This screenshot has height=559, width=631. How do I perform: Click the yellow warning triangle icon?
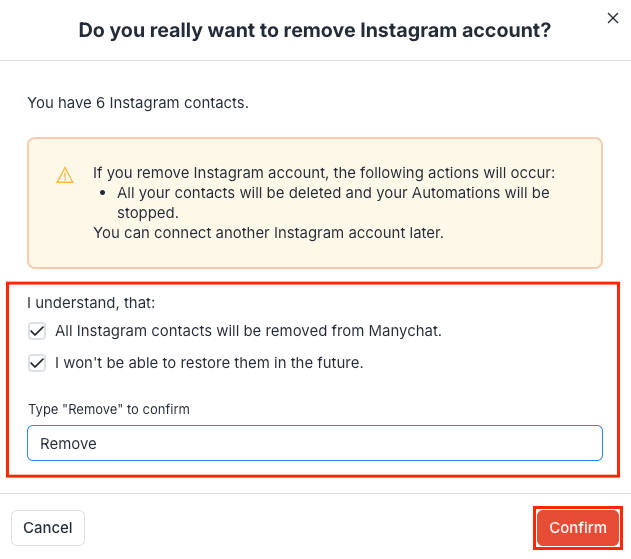pyautogui.click(x=65, y=175)
